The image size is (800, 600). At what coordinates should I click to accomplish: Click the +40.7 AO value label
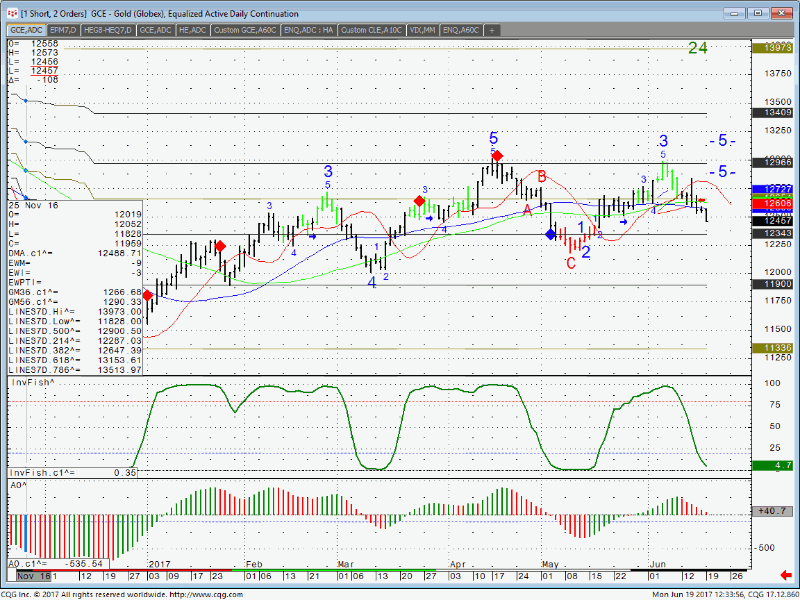(772, 511)
